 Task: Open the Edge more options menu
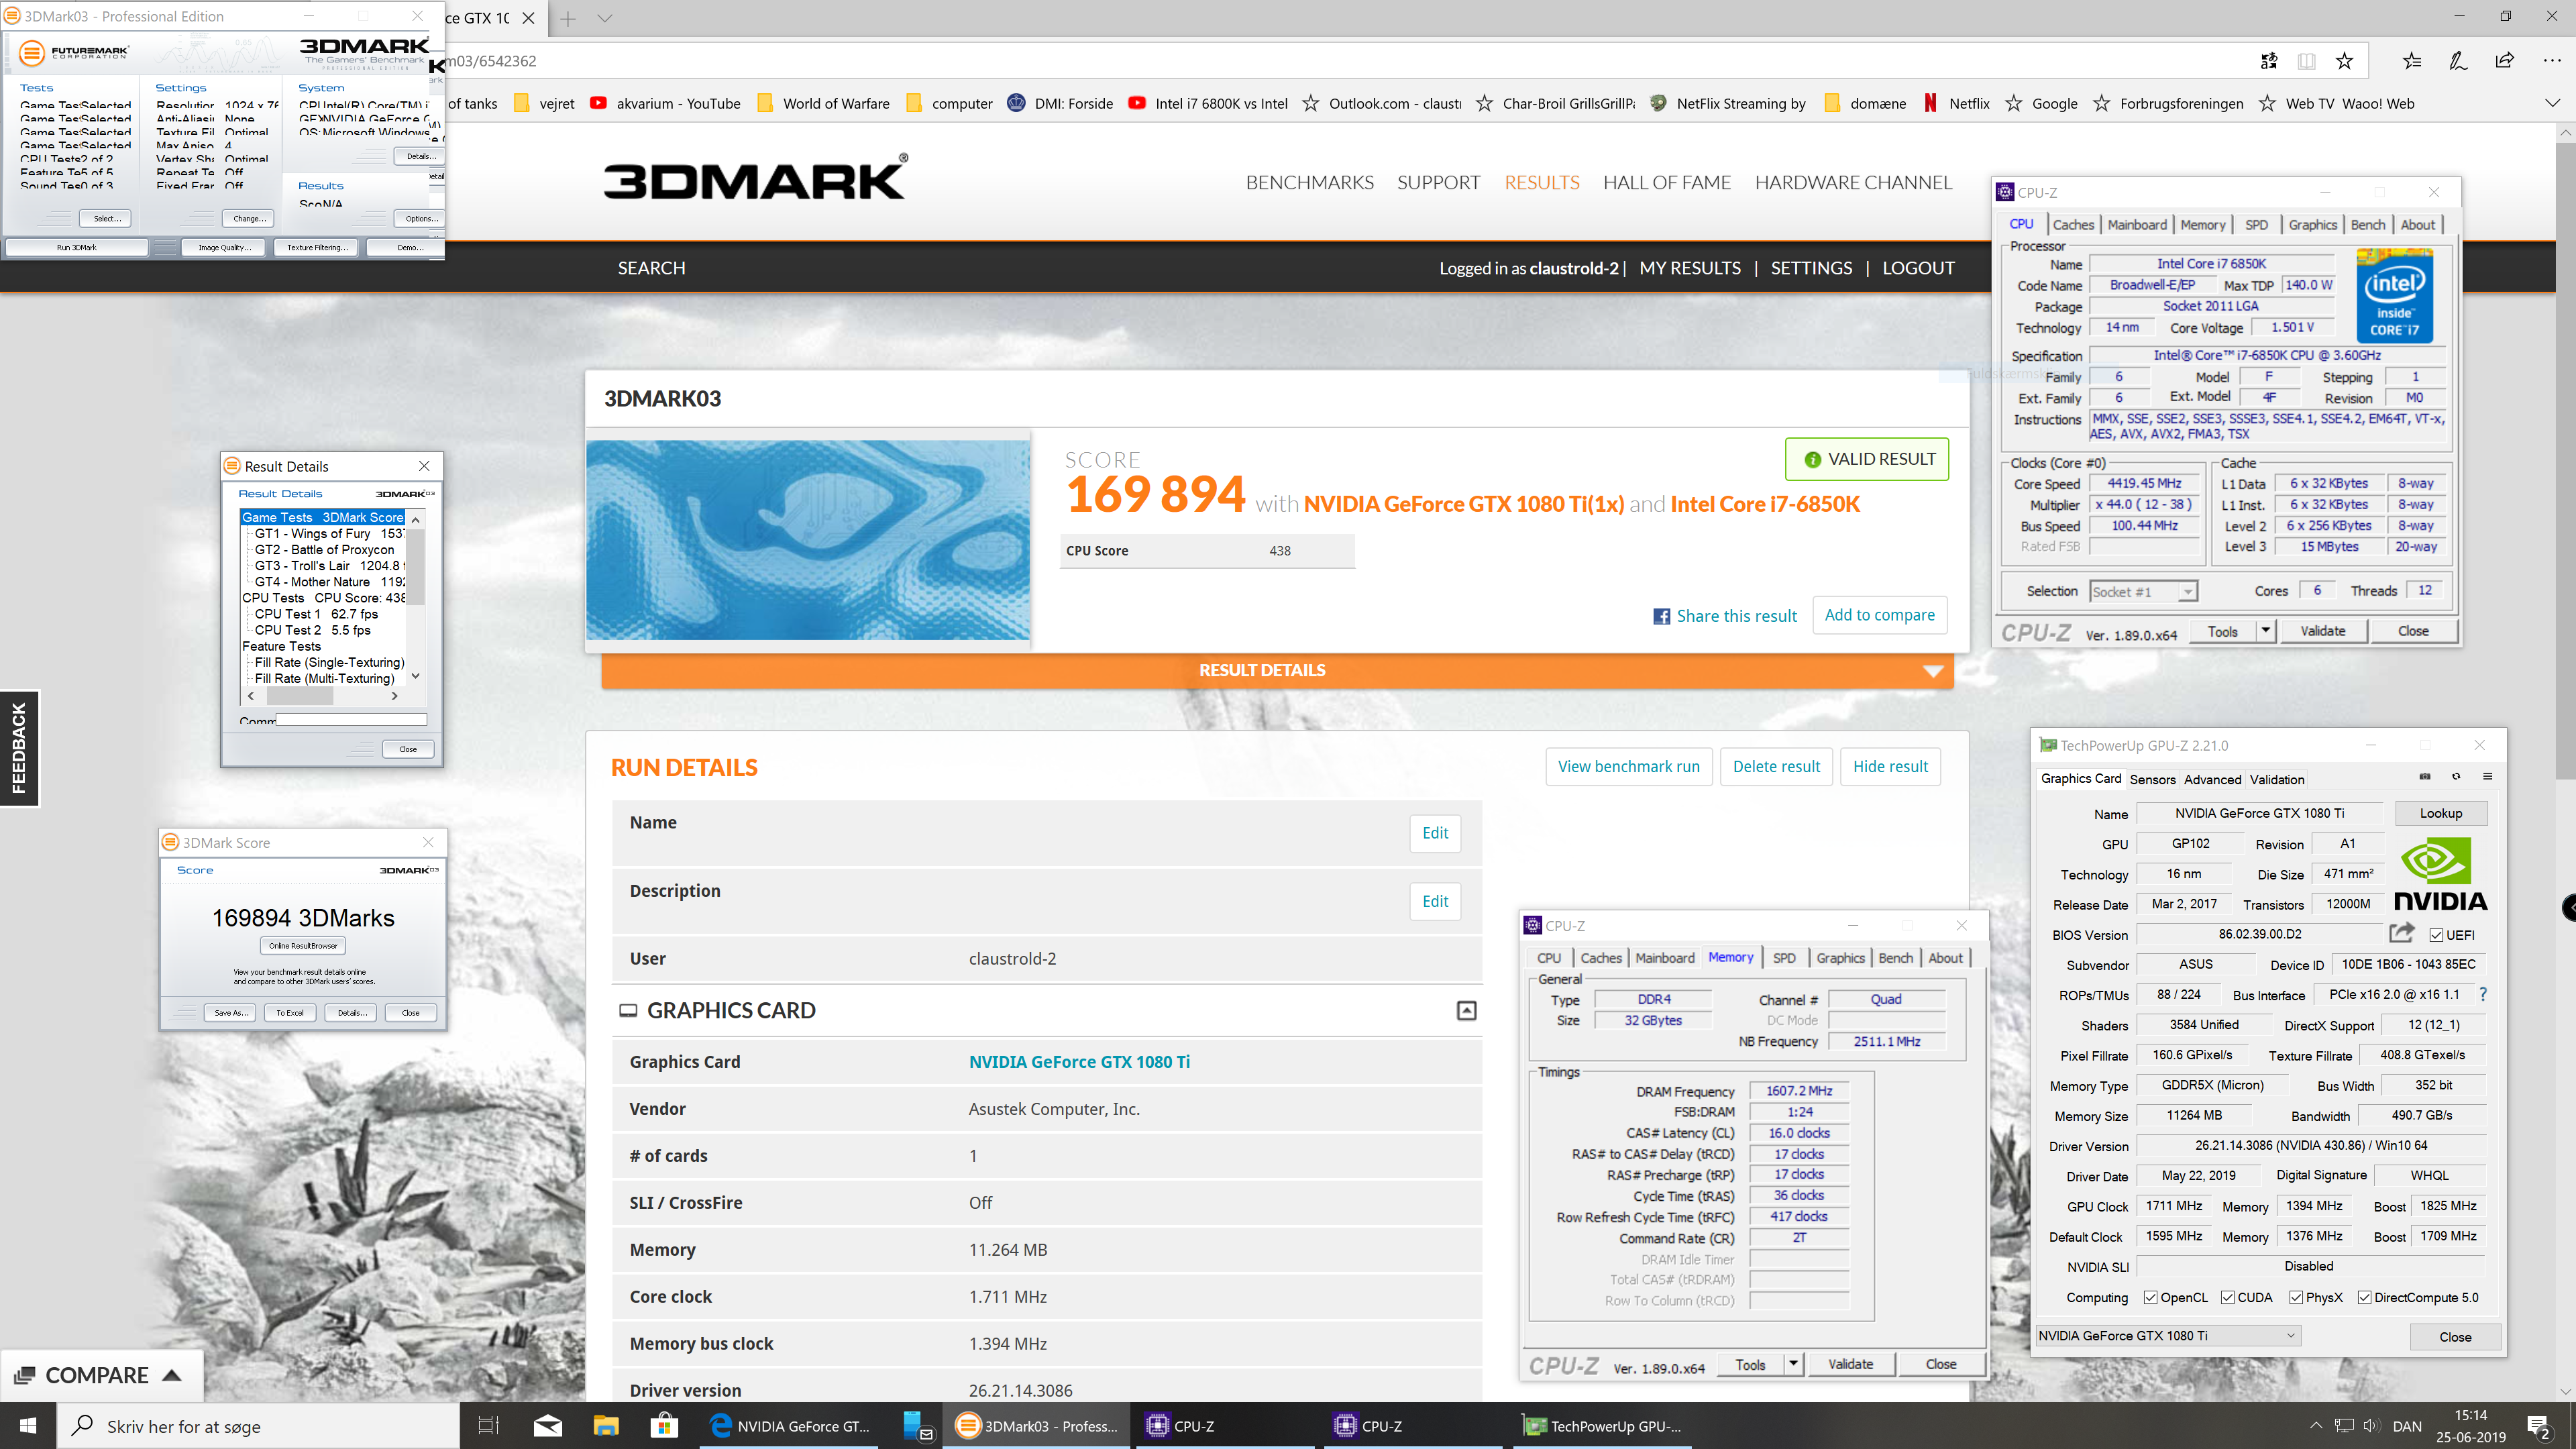tap(2551, 61)
